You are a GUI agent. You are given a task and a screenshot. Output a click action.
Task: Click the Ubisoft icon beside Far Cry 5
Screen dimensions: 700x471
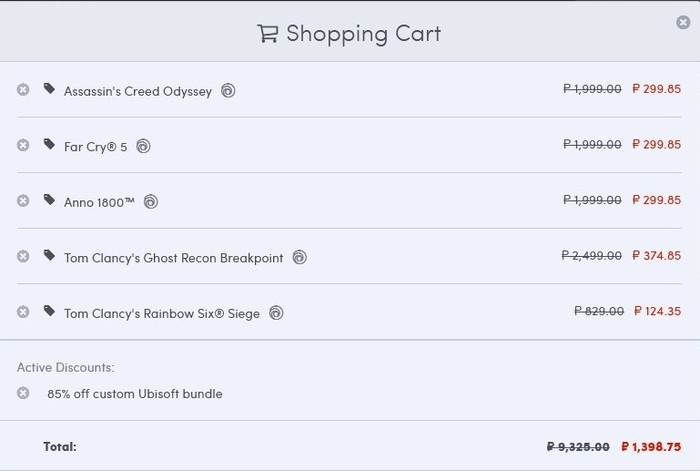143,146
